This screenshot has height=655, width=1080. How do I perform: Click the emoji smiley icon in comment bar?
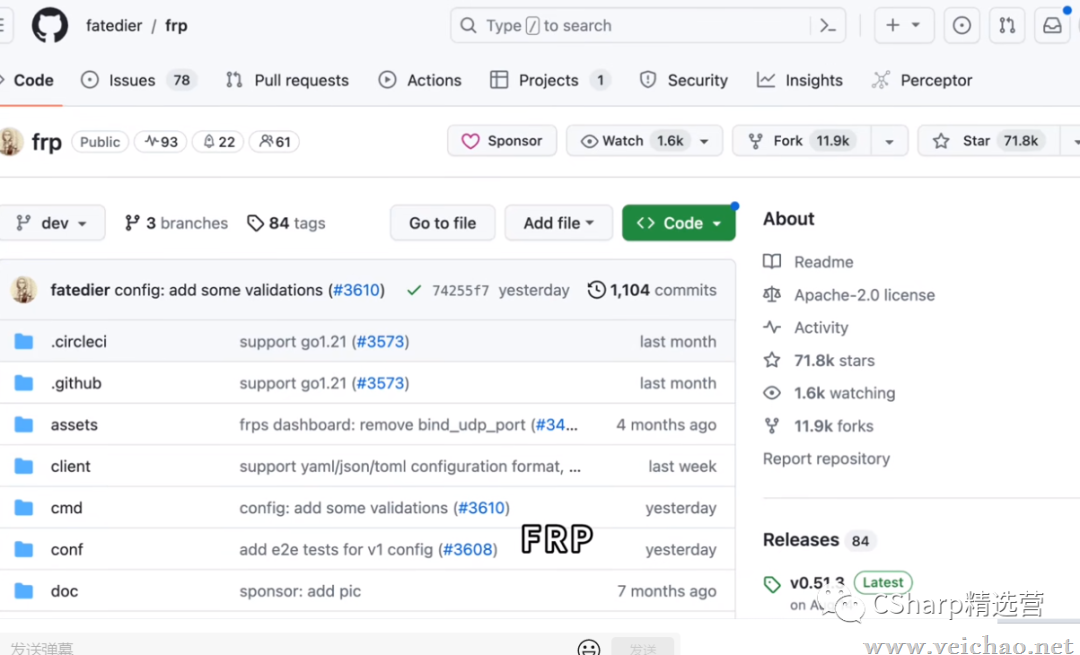589,647
